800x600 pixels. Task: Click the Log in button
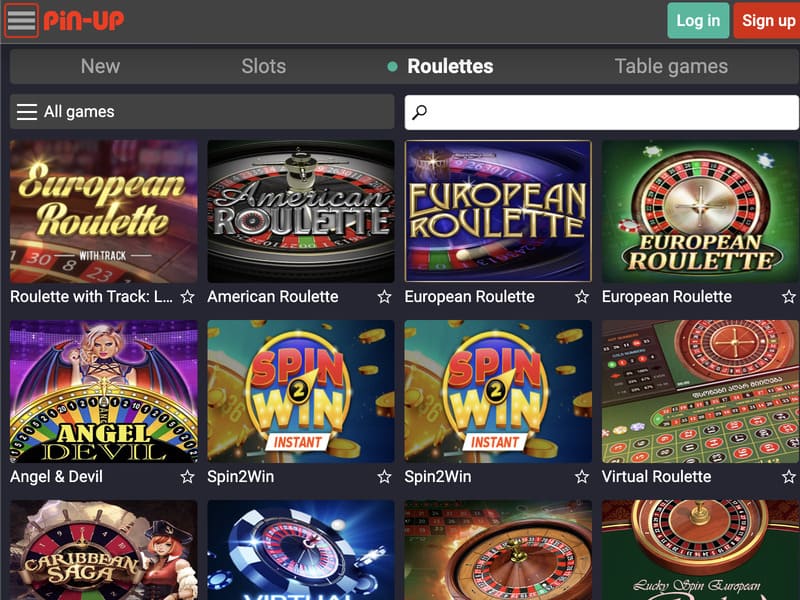pos(697,20)
